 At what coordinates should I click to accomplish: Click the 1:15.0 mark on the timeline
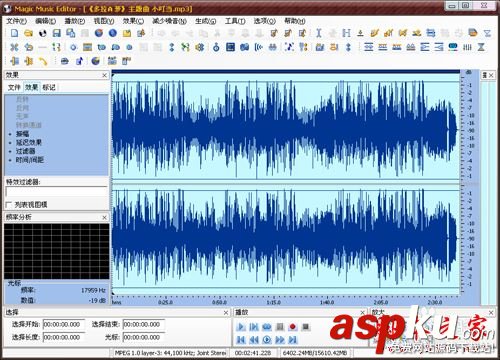(x=273, y=302)
